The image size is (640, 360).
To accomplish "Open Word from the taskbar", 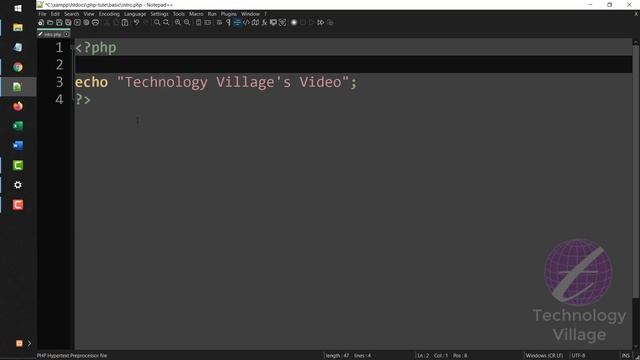I will click(x=18, y=145).
